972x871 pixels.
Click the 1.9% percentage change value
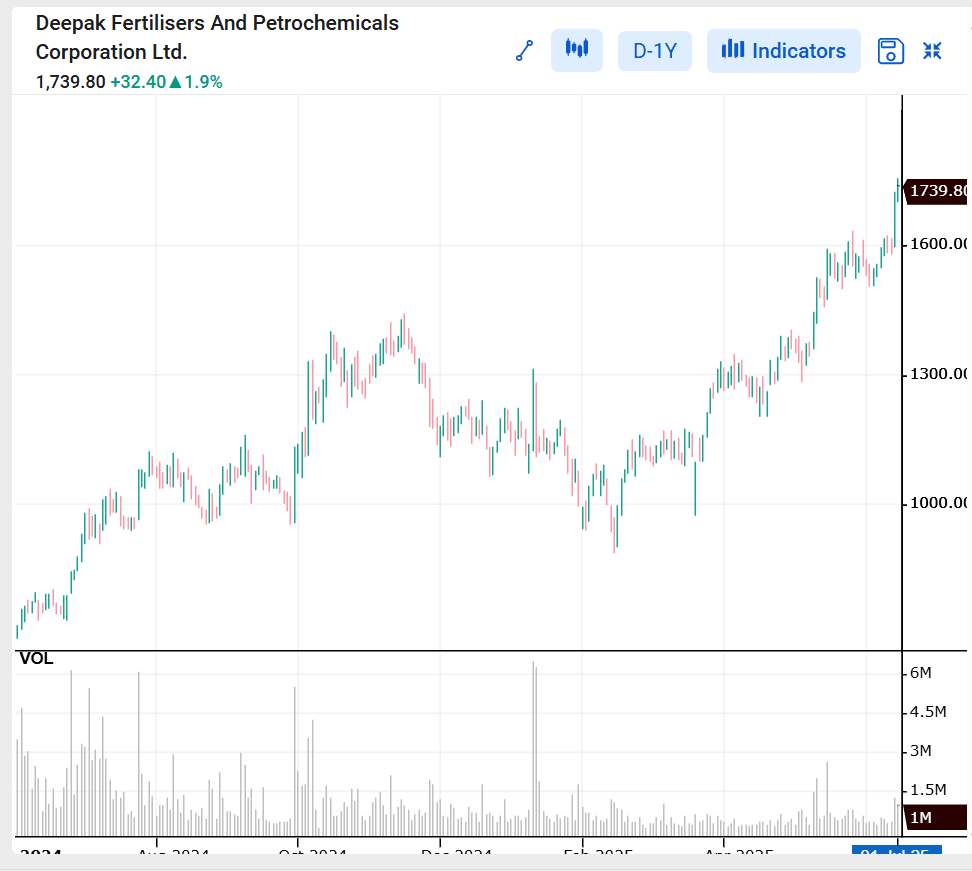click(x=203, y=82)
